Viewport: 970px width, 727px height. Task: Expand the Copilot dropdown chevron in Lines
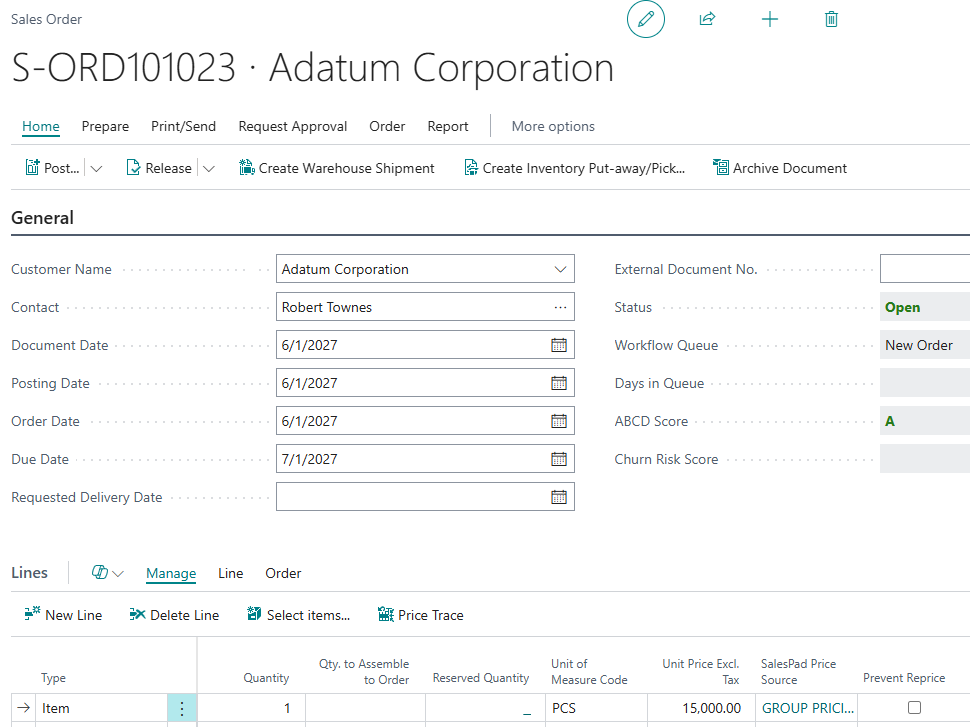(118, 574)
